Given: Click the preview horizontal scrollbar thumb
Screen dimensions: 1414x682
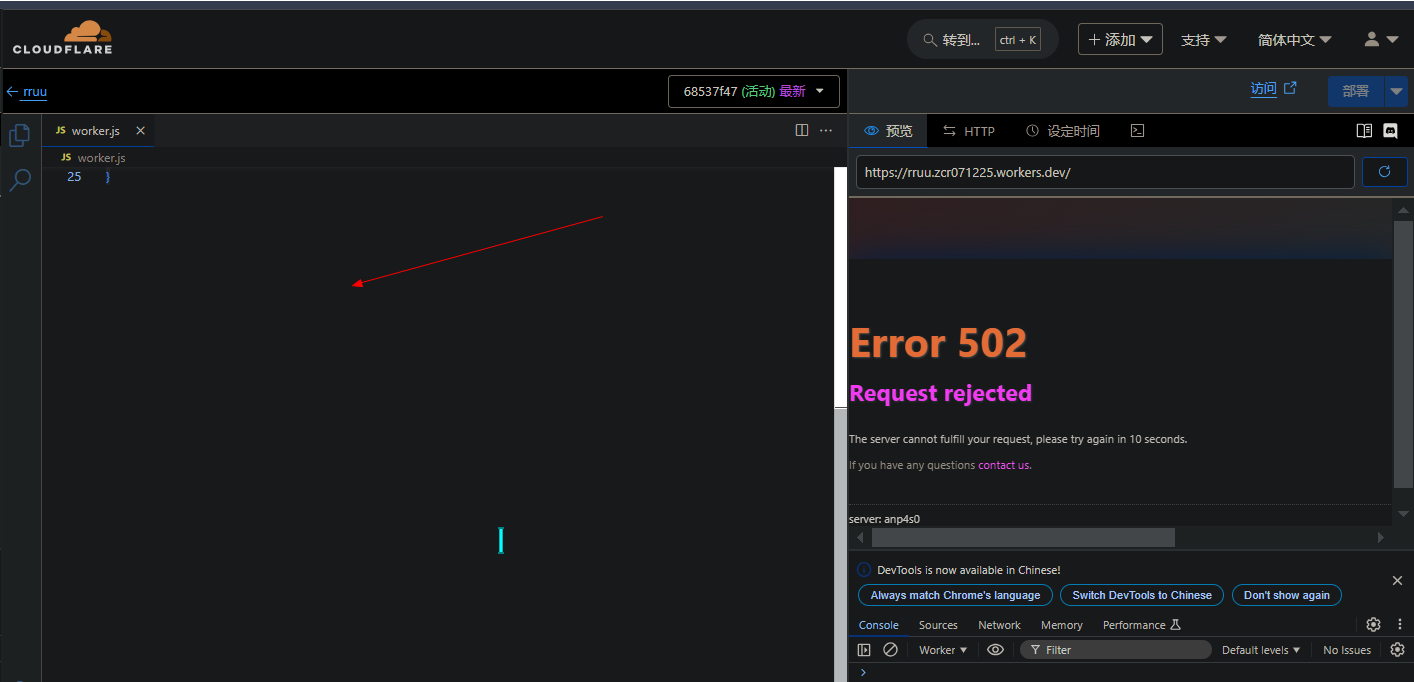Looking at the screenshot, I should tap(1023, 538).
